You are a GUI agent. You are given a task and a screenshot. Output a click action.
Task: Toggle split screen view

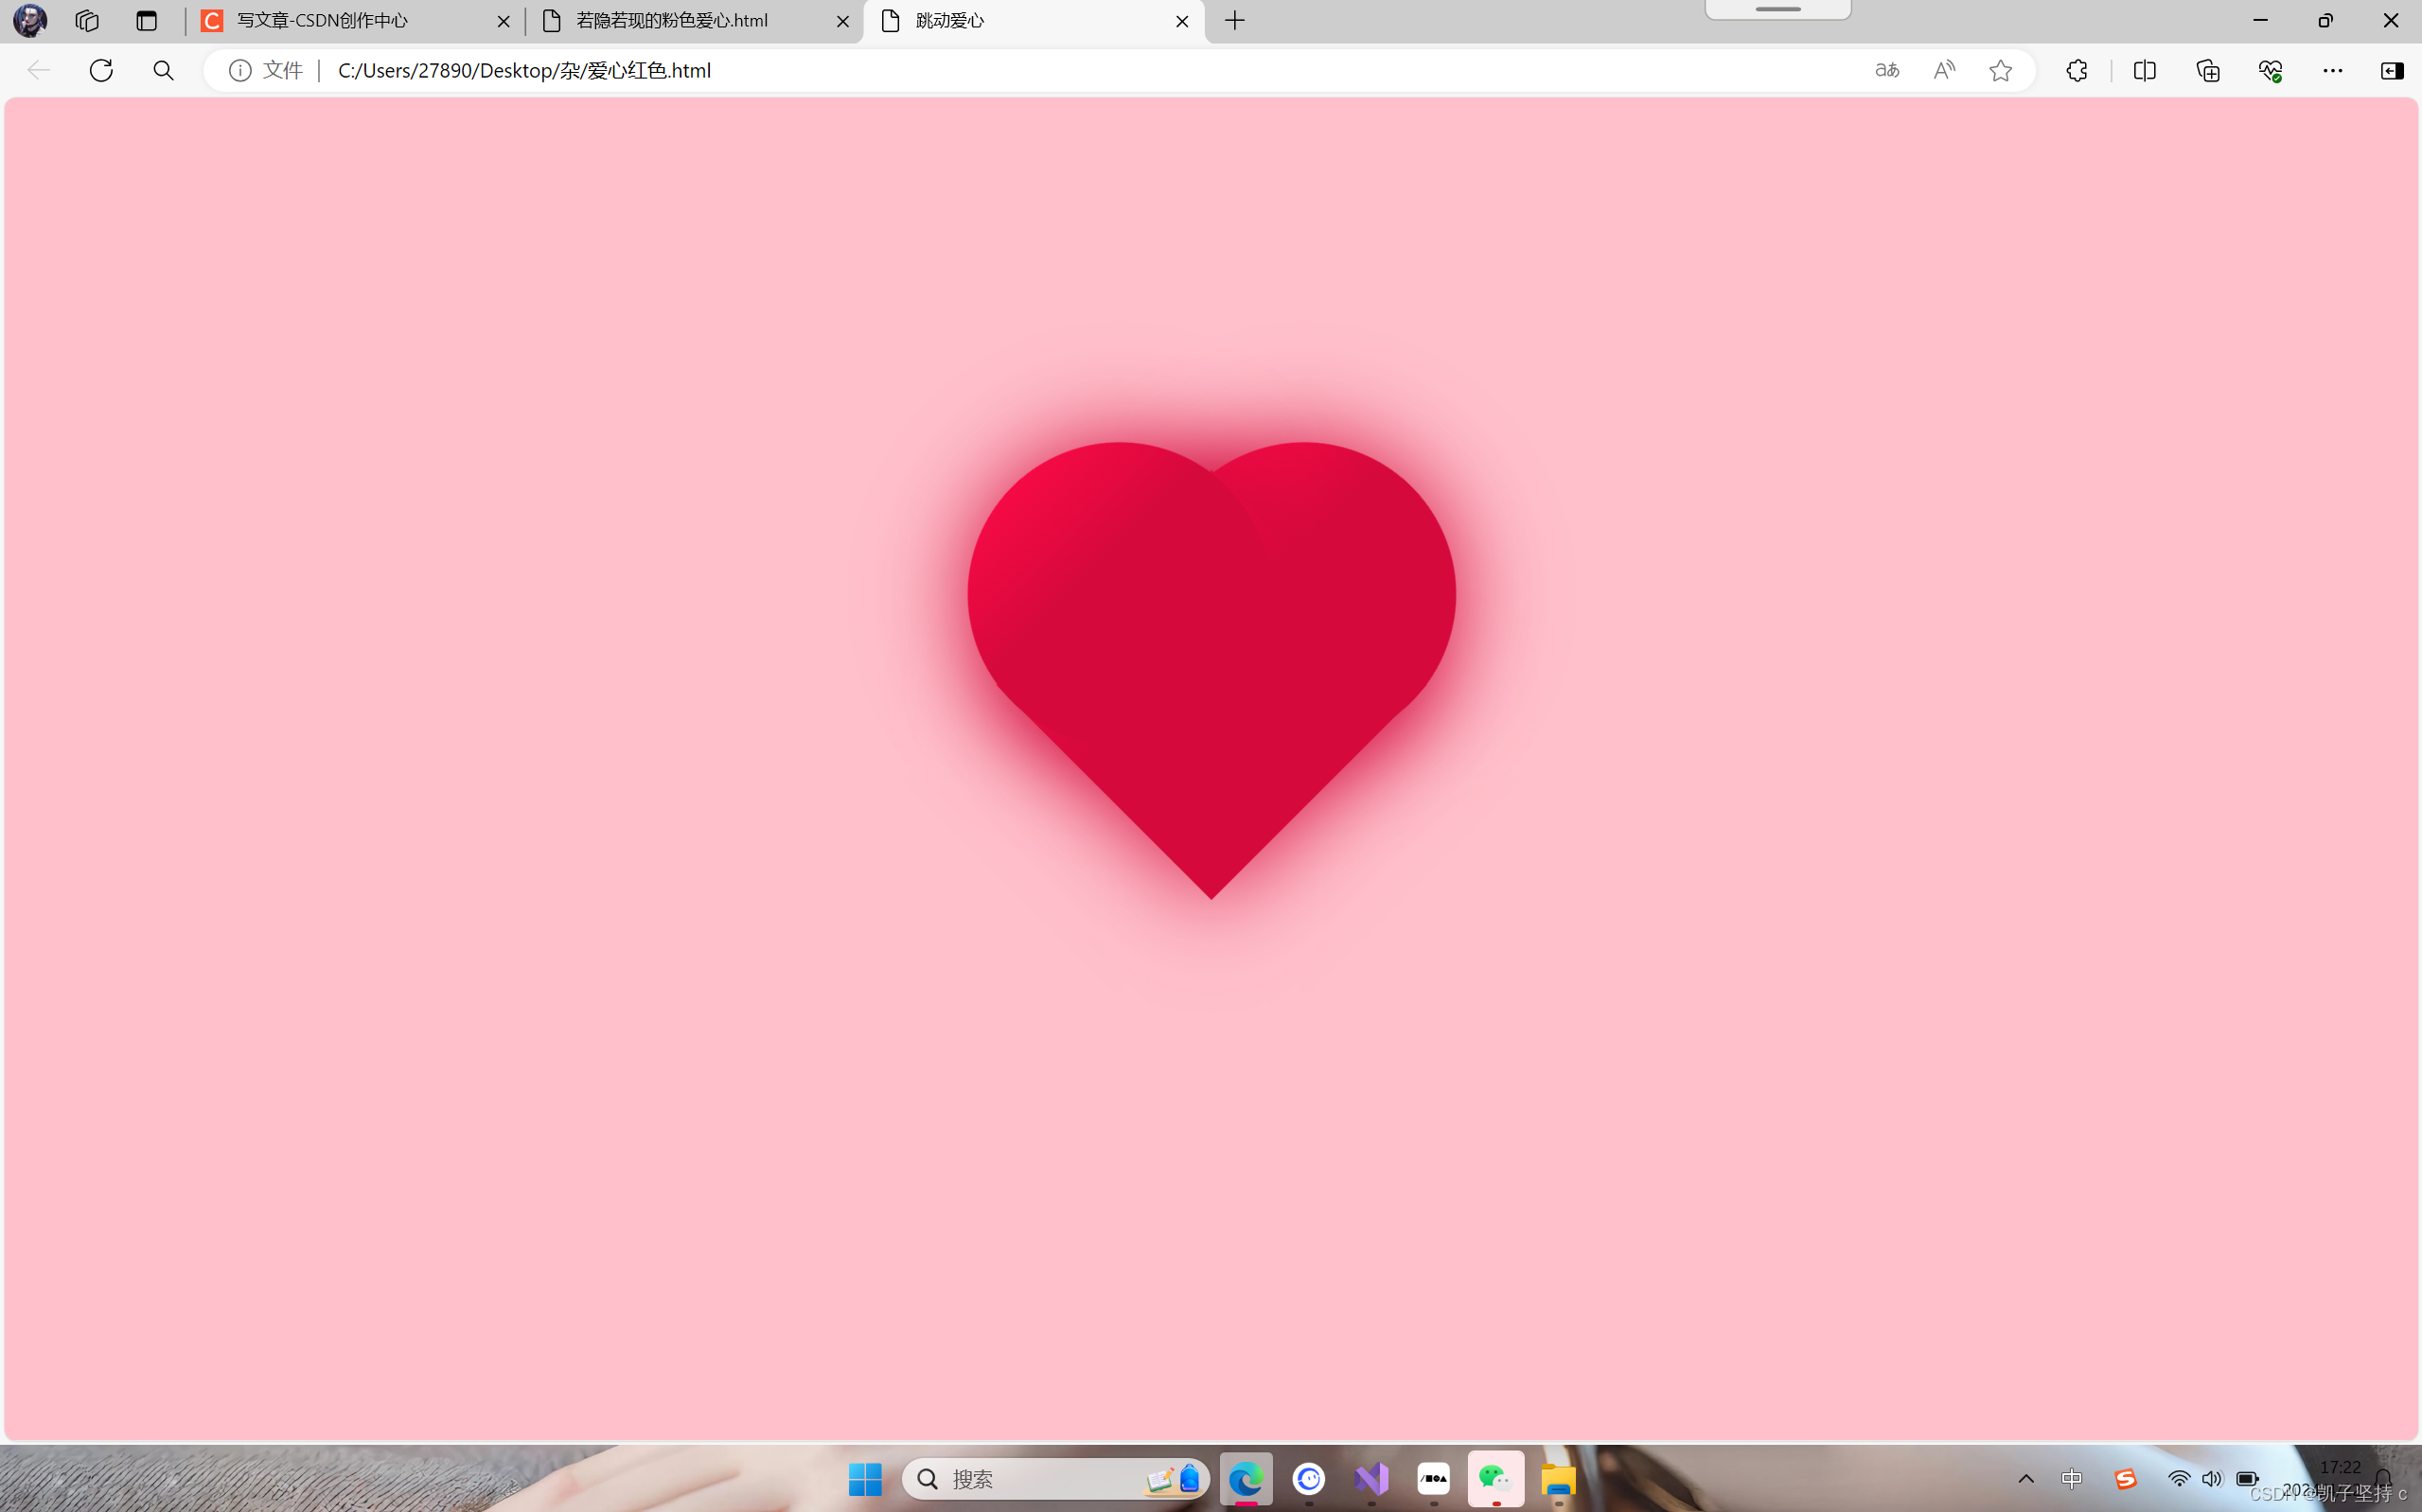point(2144,70)
